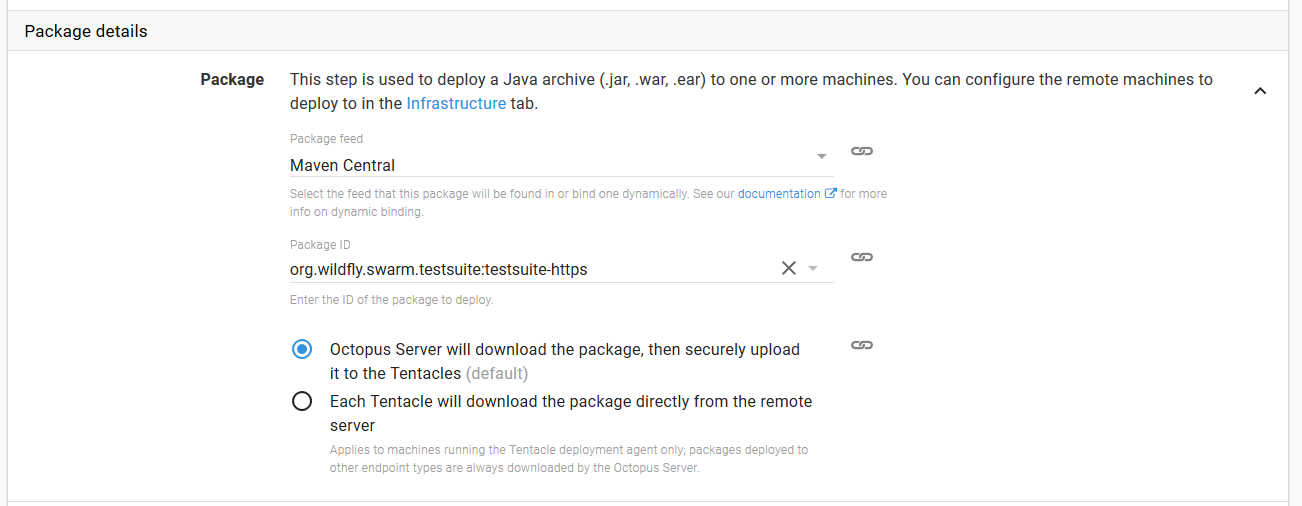Image resolution: width=1302 pixels, height=506 pixels.
Task: Click bind icon beside Package ID
Action: pos(861,257)
